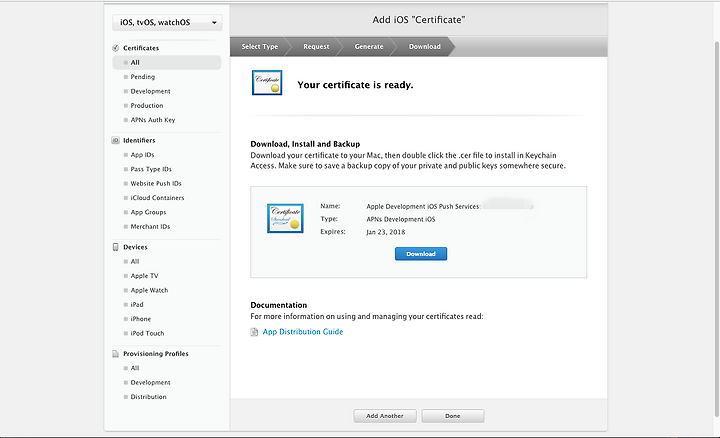
Task: Open Production certificates
Action: (x=146, y=106)
